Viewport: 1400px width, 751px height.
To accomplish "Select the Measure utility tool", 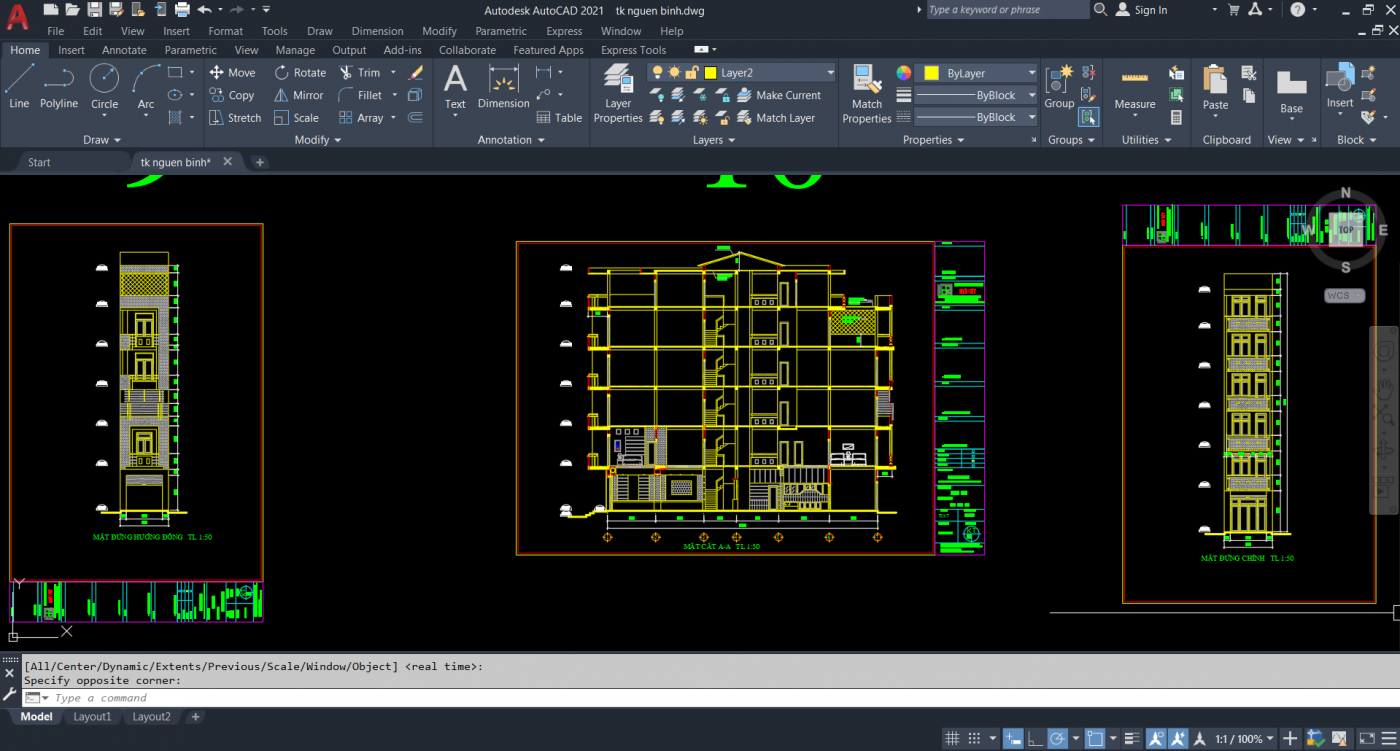I will 1134,90.
